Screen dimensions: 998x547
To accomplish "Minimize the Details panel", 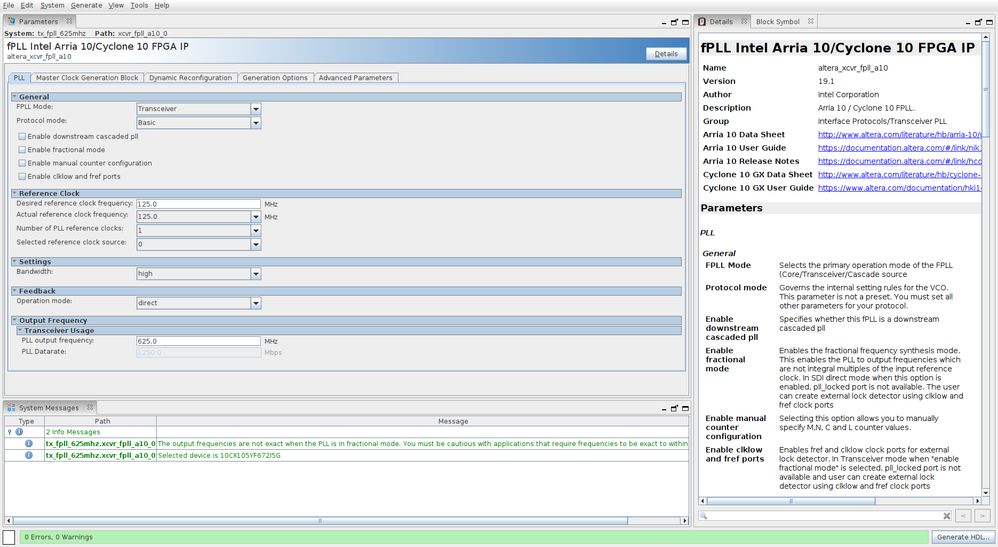I will [968, 23].
